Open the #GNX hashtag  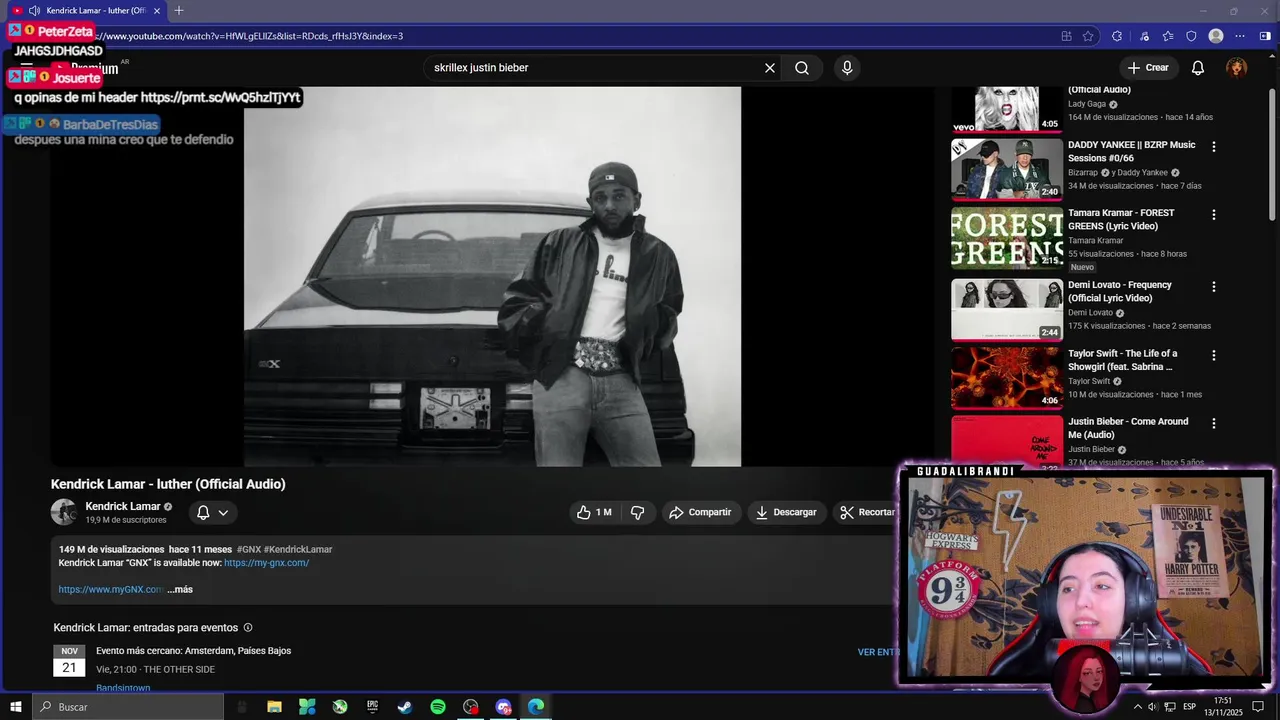click(x=248, y=549)
